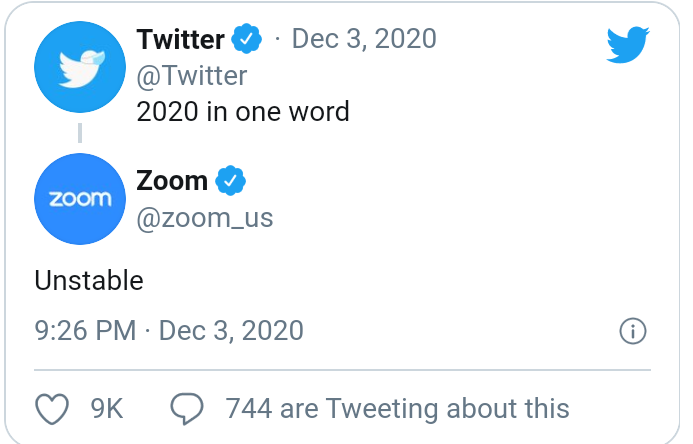Click the thread line connecting the two avatars
The height and width of the screenshot is (444, 693).
(79, 132)
